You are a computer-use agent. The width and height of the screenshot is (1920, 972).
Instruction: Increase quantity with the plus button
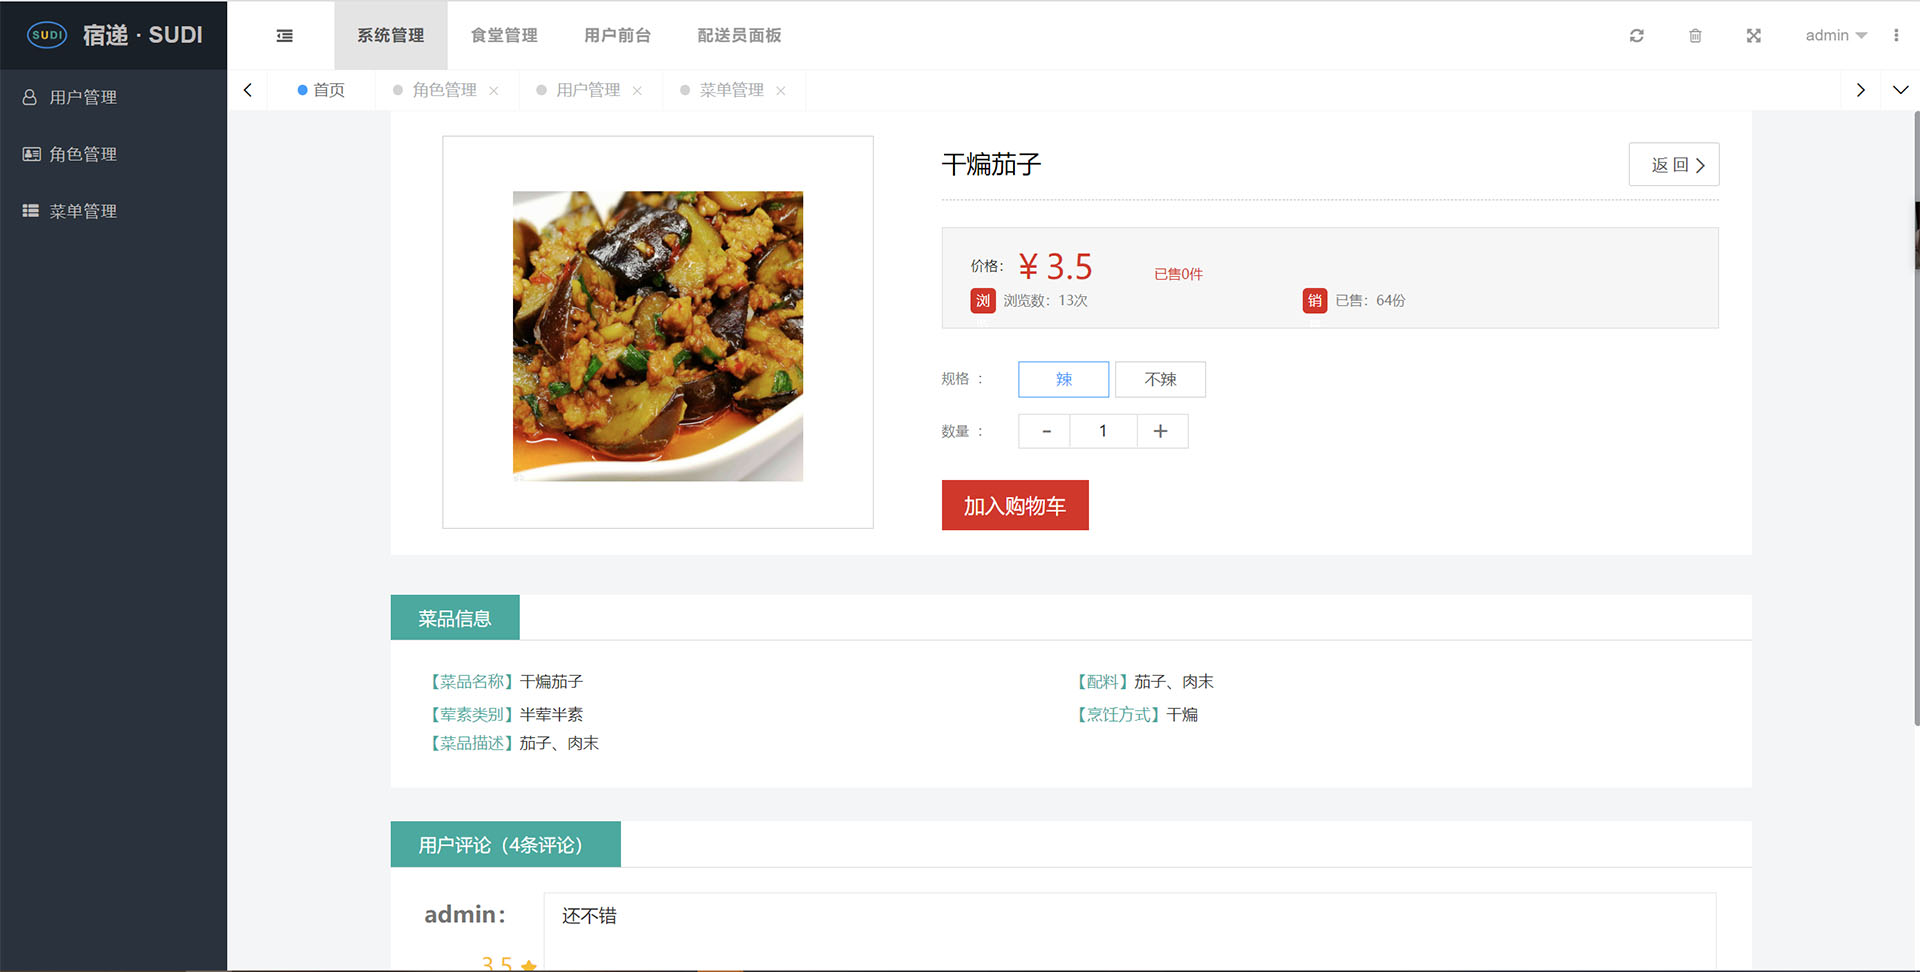click(1161, 431)
